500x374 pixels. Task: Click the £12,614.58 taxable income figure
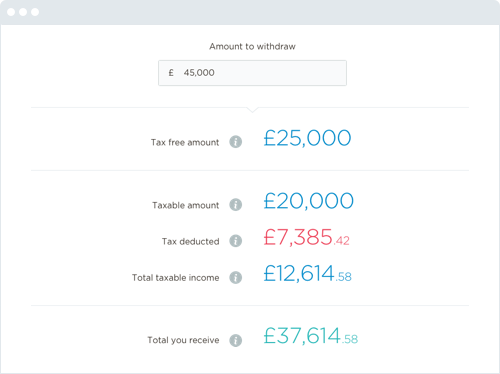pyautogui.click(x=307, y=273)
